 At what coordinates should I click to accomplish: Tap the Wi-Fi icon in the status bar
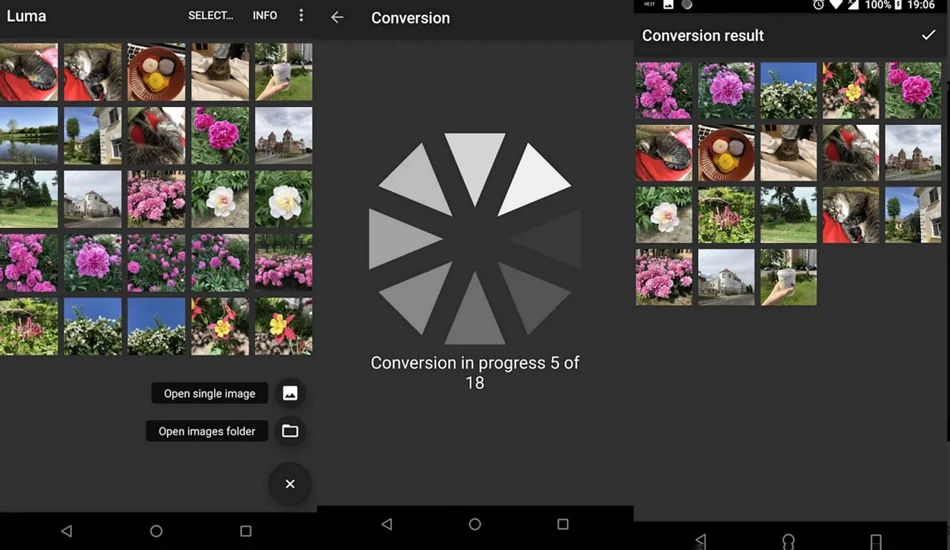tap(836, 5)
